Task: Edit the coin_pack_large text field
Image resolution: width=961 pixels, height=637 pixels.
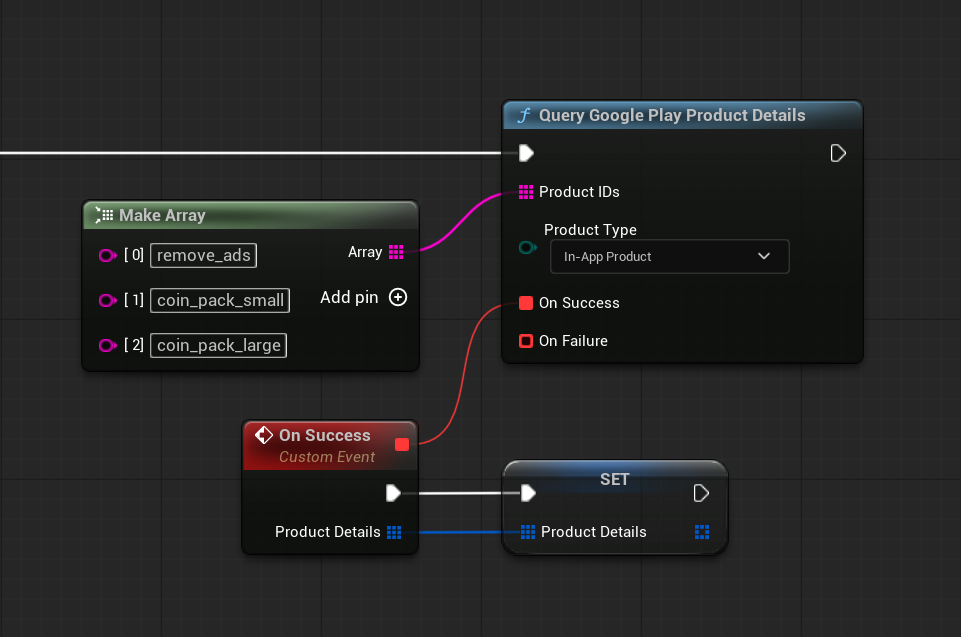Action: coord(218,346)
